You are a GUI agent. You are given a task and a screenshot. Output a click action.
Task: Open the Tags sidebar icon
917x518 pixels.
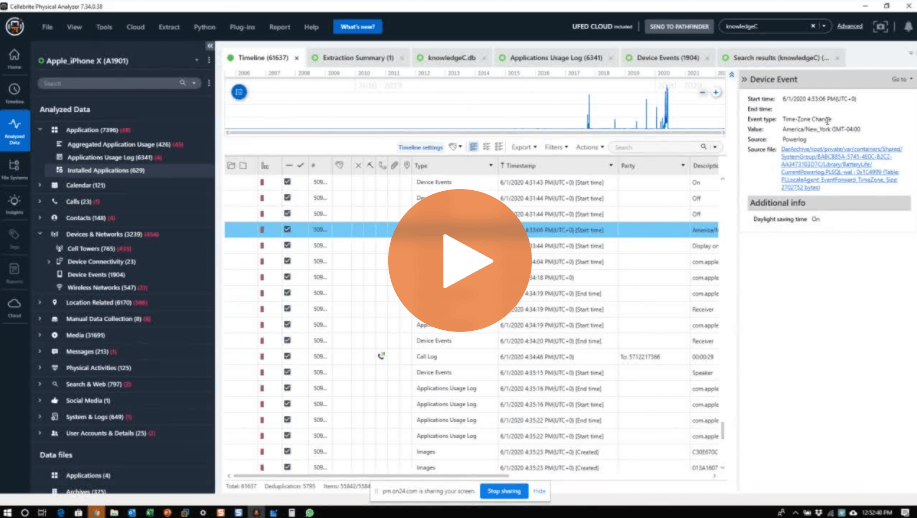14,237
